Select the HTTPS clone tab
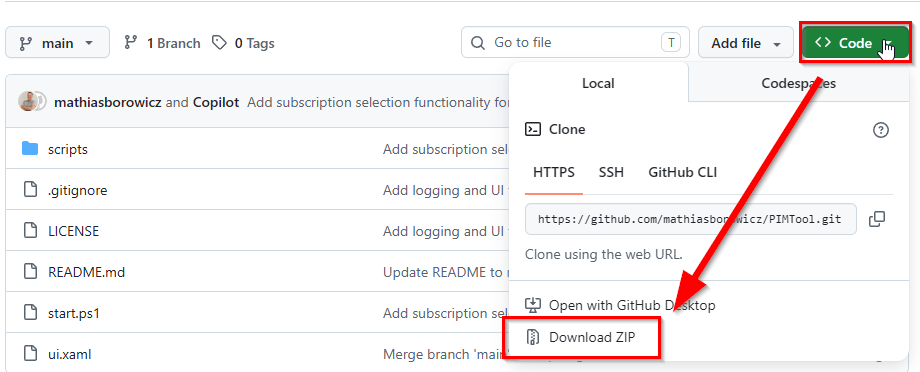 (x=554, y=173)
